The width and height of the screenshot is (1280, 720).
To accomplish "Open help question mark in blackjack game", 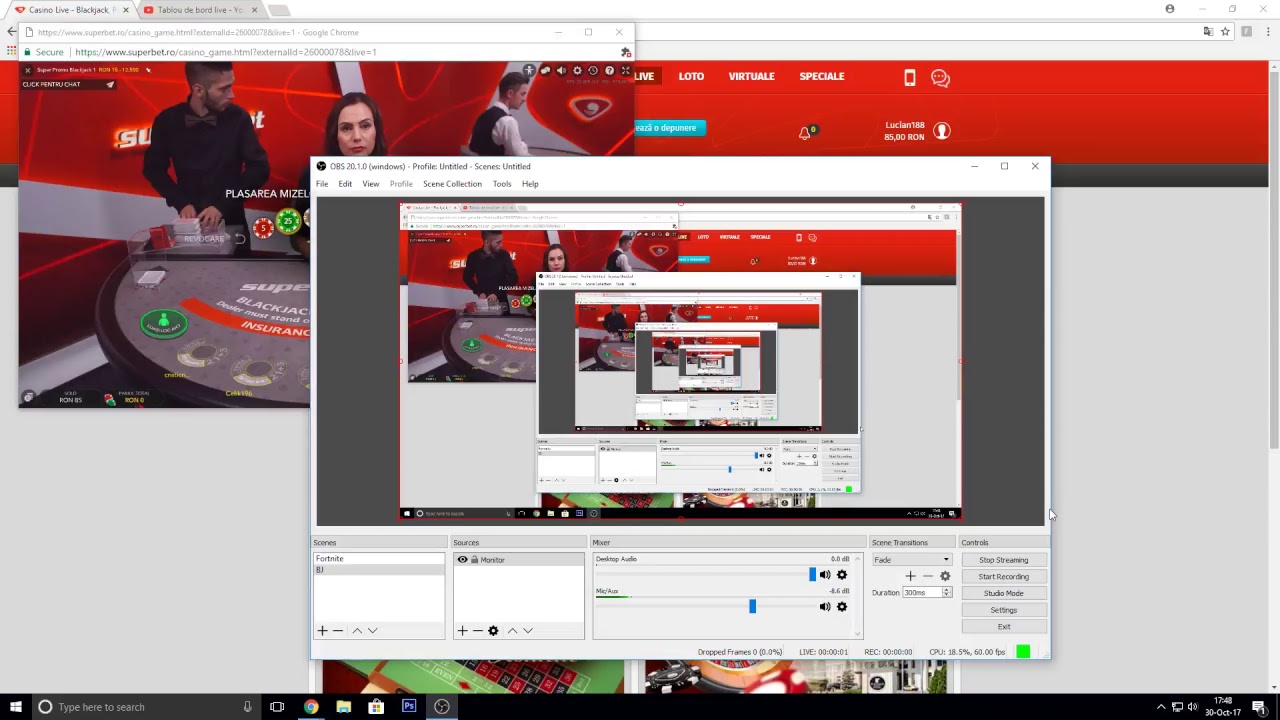I will tap(609, 70).
